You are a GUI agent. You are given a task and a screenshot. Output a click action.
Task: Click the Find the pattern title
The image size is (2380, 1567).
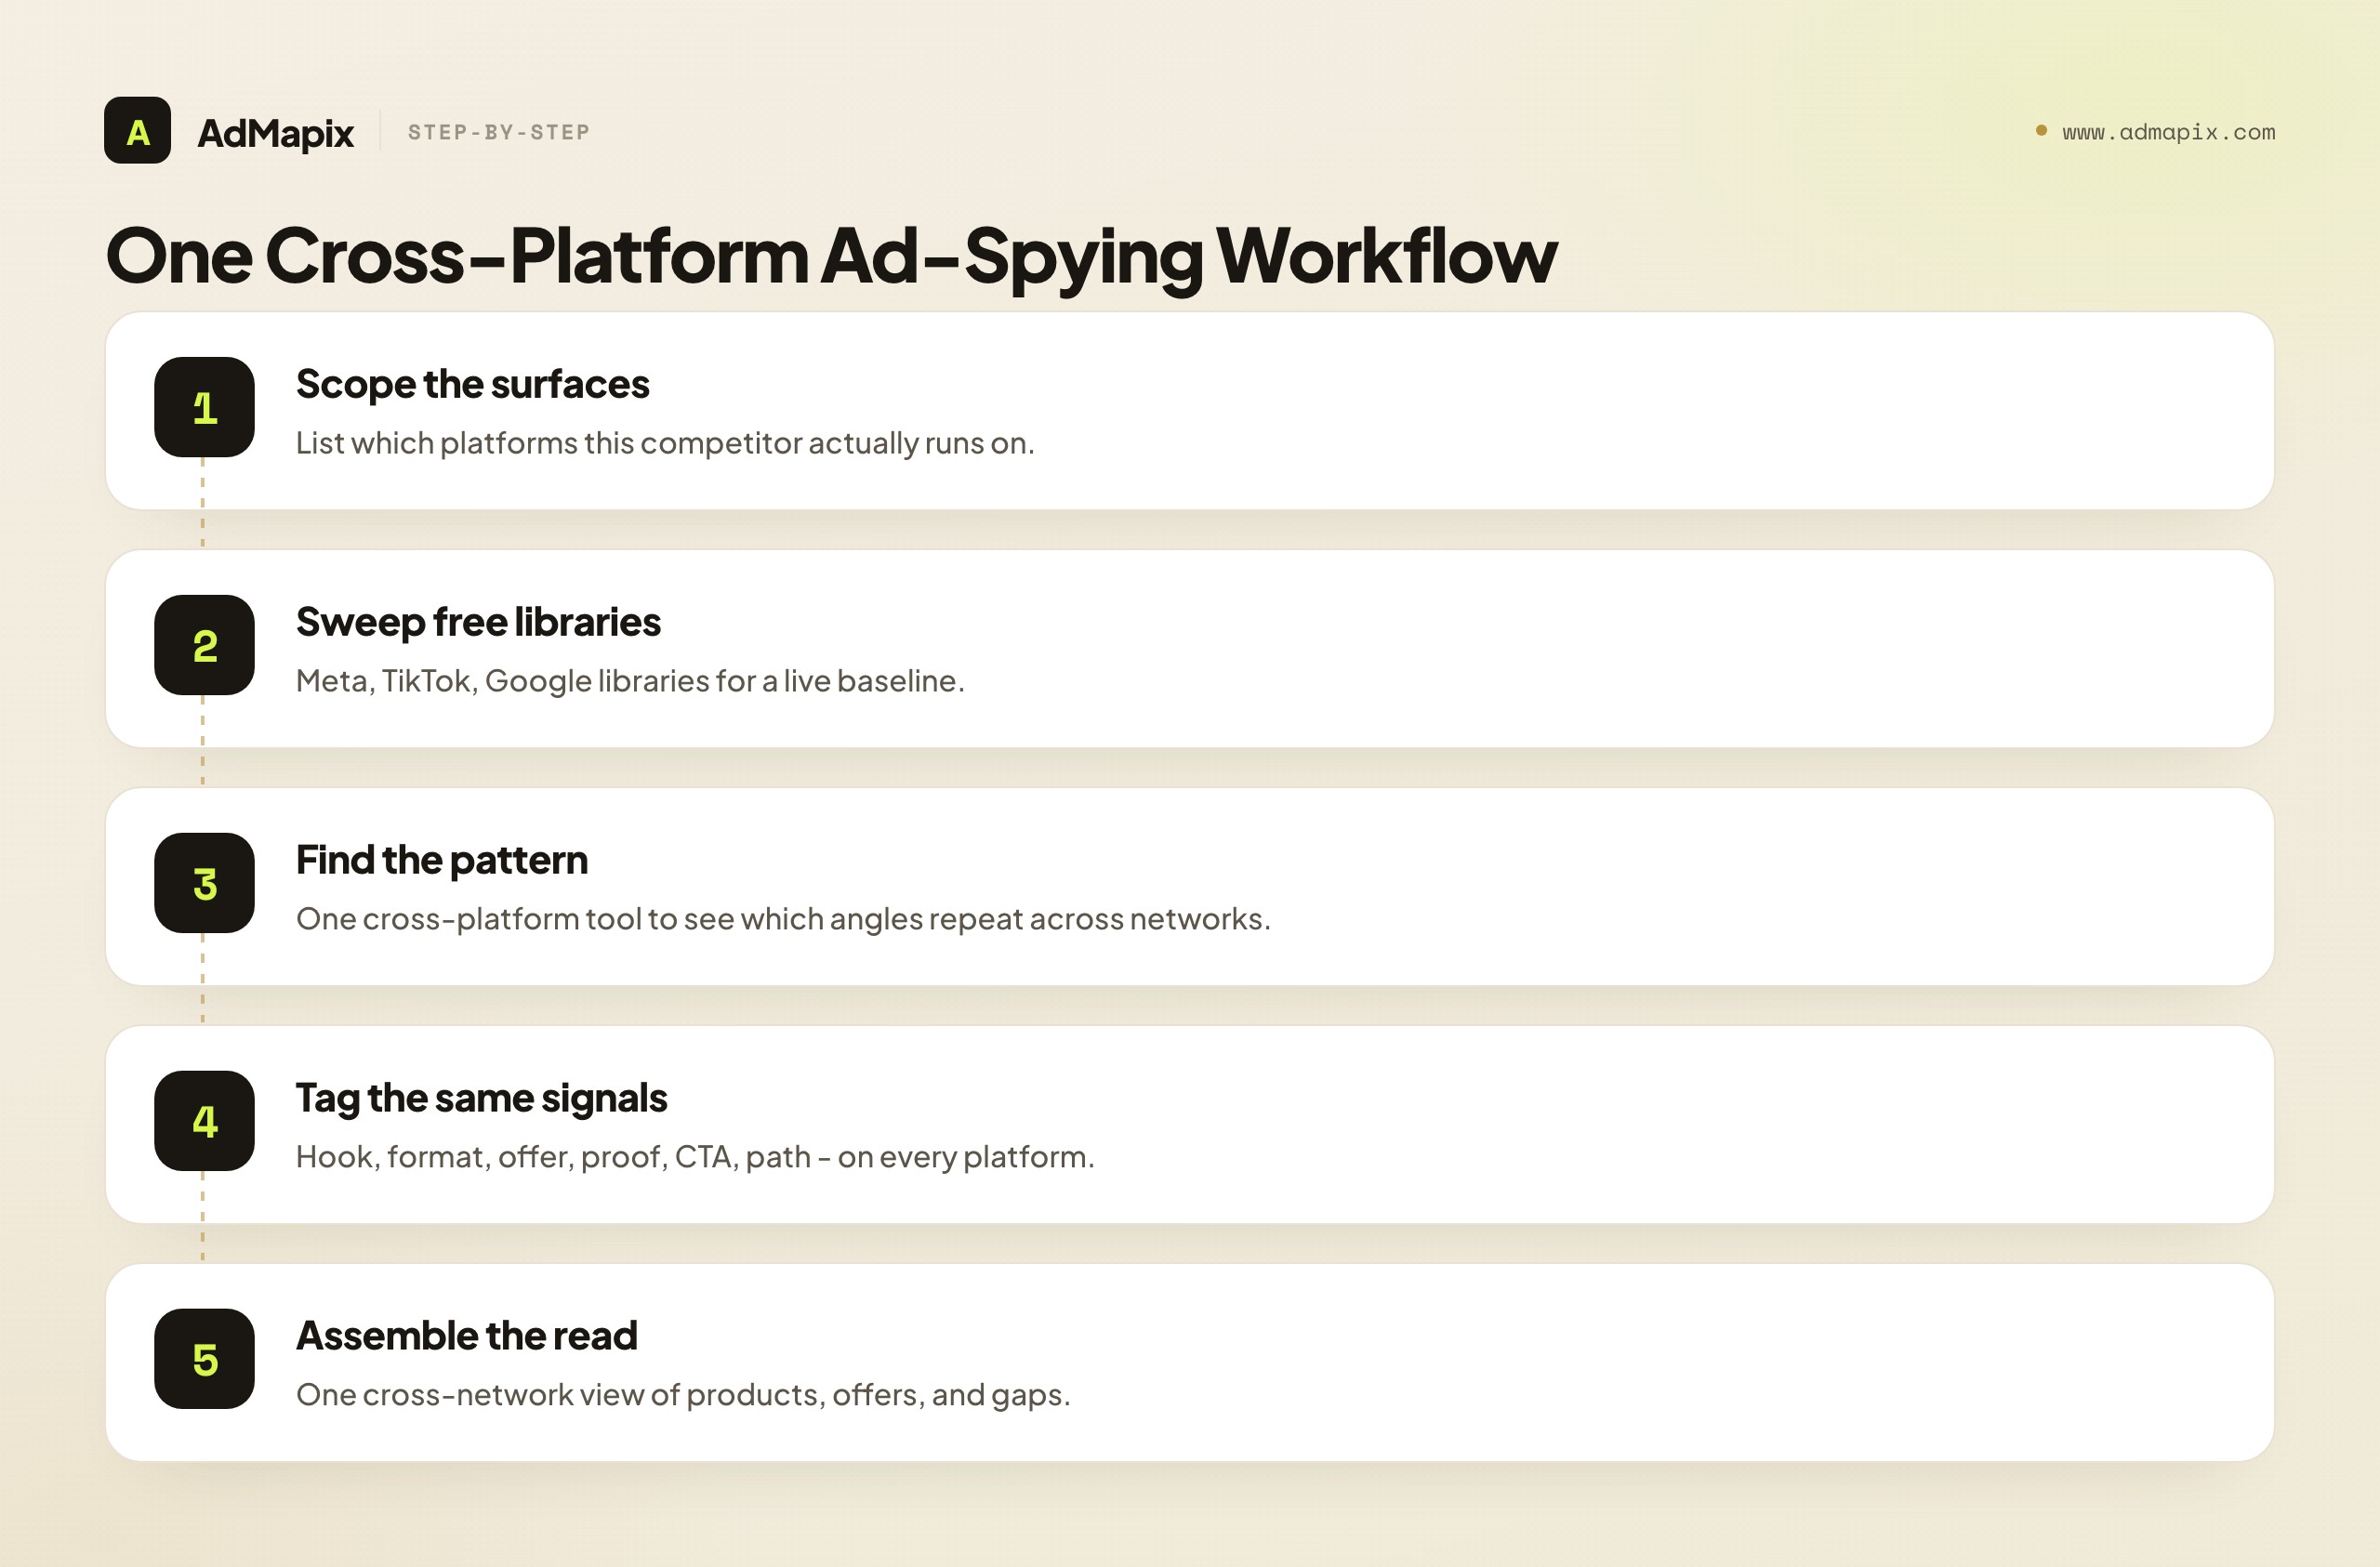442,861
